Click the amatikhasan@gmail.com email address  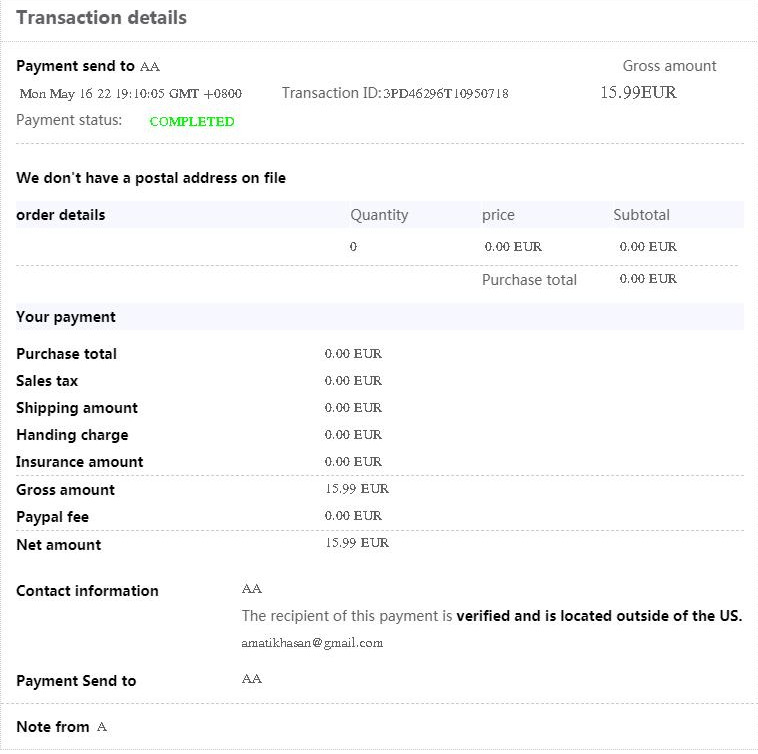click(312, 643)
